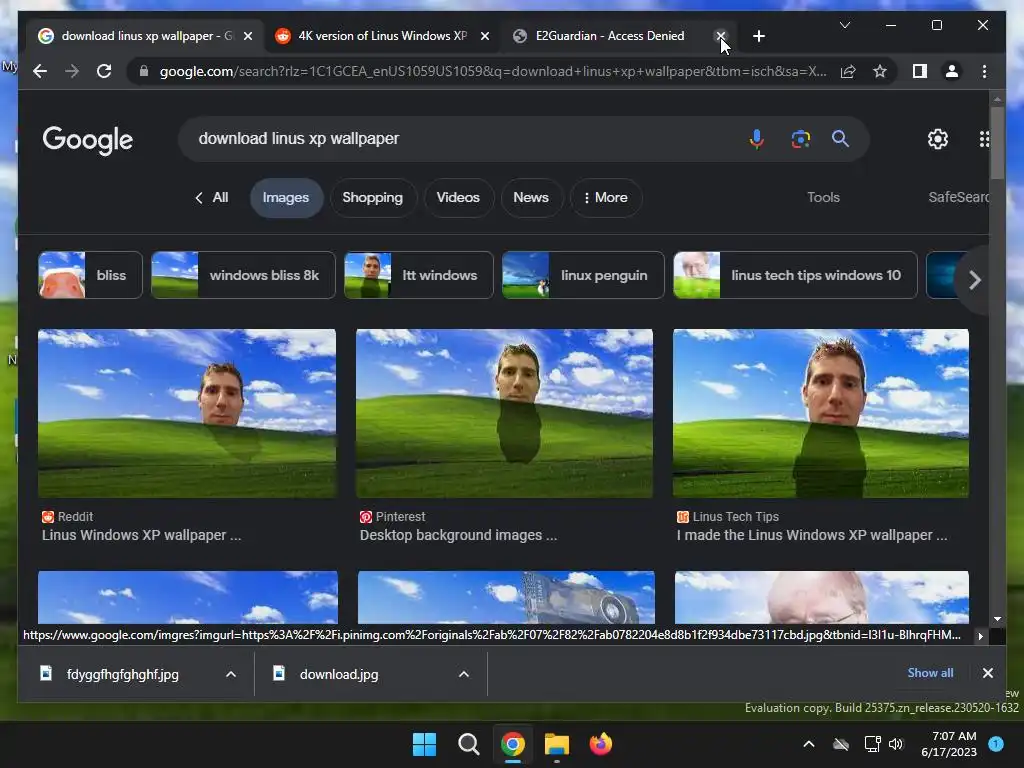1024x768 pixels.
Task: Select the windows bliss 8k chip
Action: [x=243, y=275]
